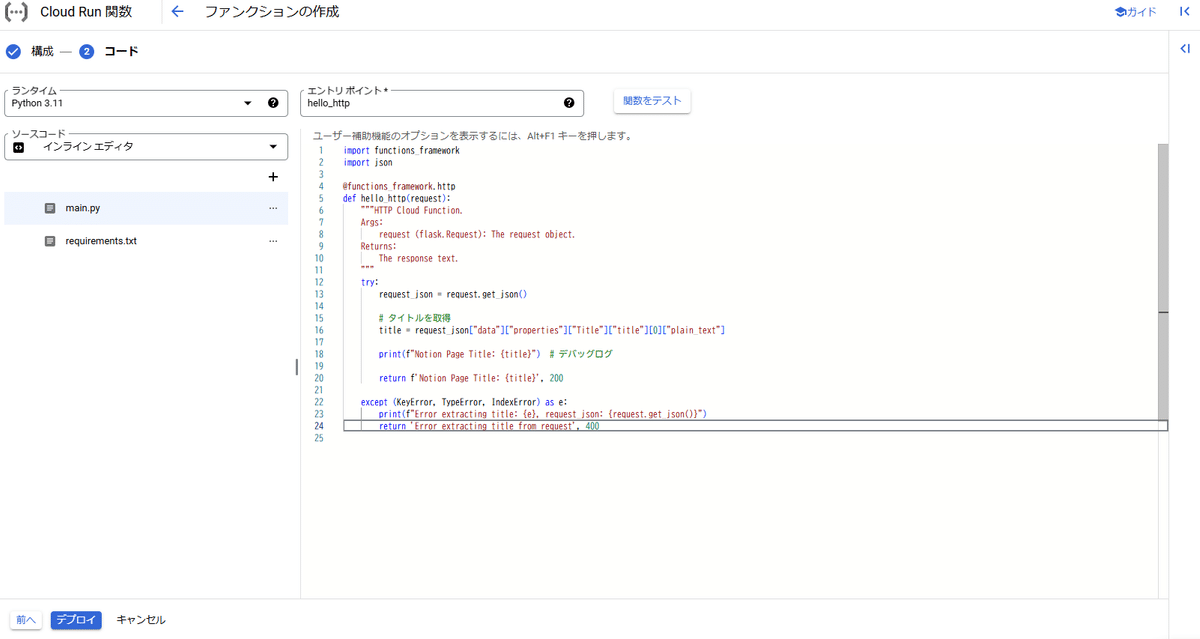The image size is (1200, 639).
Task: Click the キャンセル button
Action: [x=141, y=620]
